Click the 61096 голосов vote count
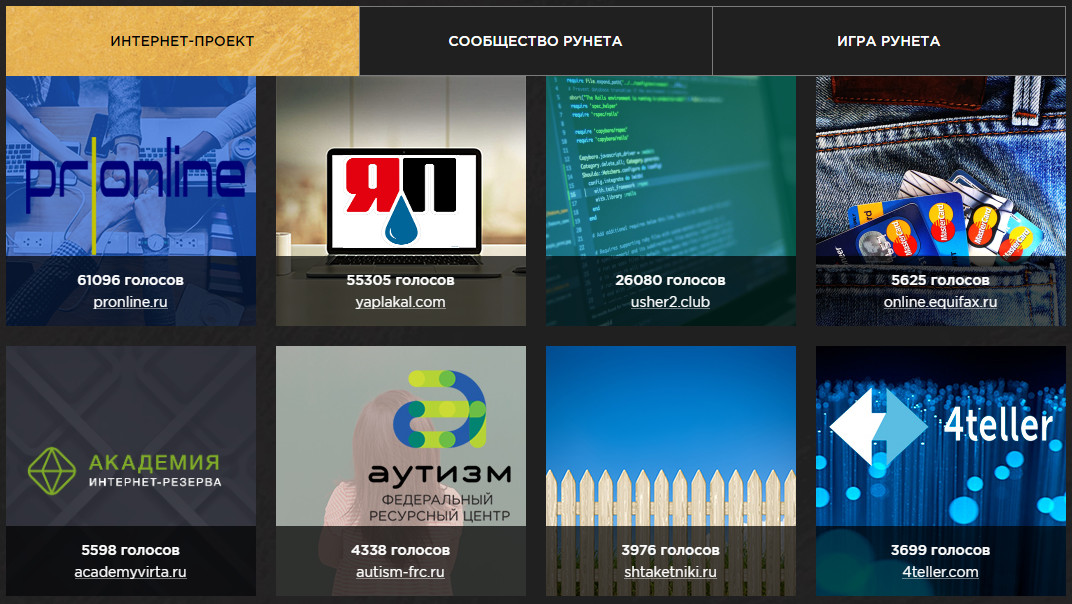Viewport: 1072px width, 604px height. (x=131, y=280)
